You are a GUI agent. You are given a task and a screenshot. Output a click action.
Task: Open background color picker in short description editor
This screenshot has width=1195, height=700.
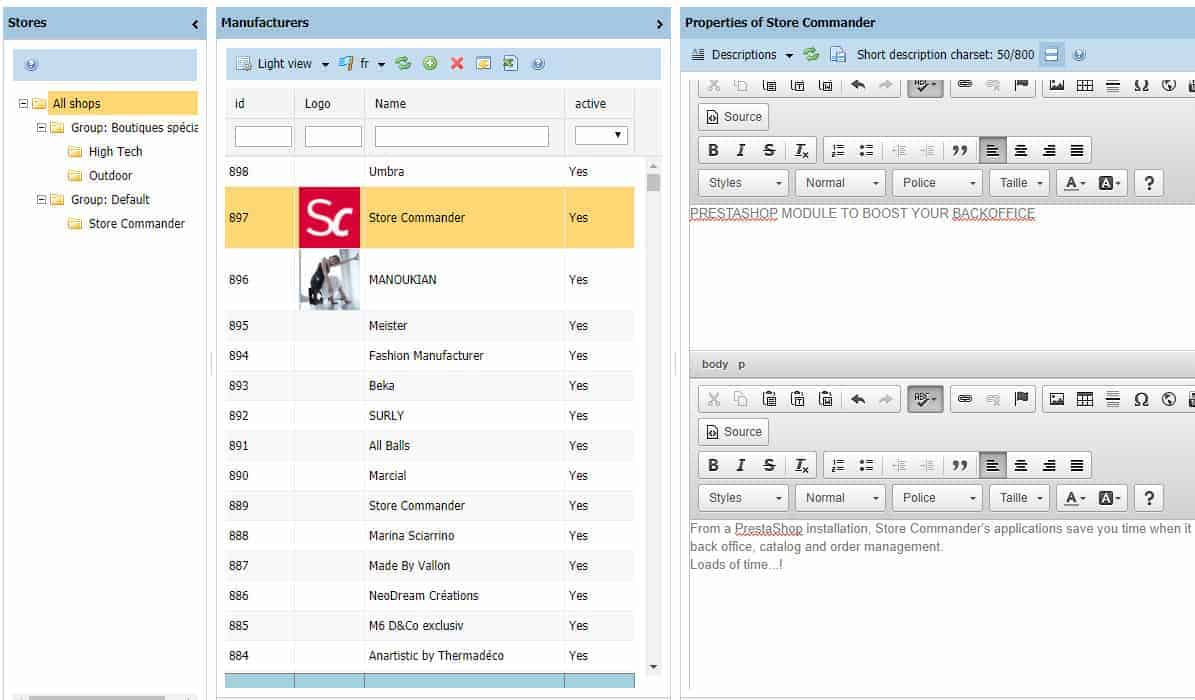click(1109, 183)
